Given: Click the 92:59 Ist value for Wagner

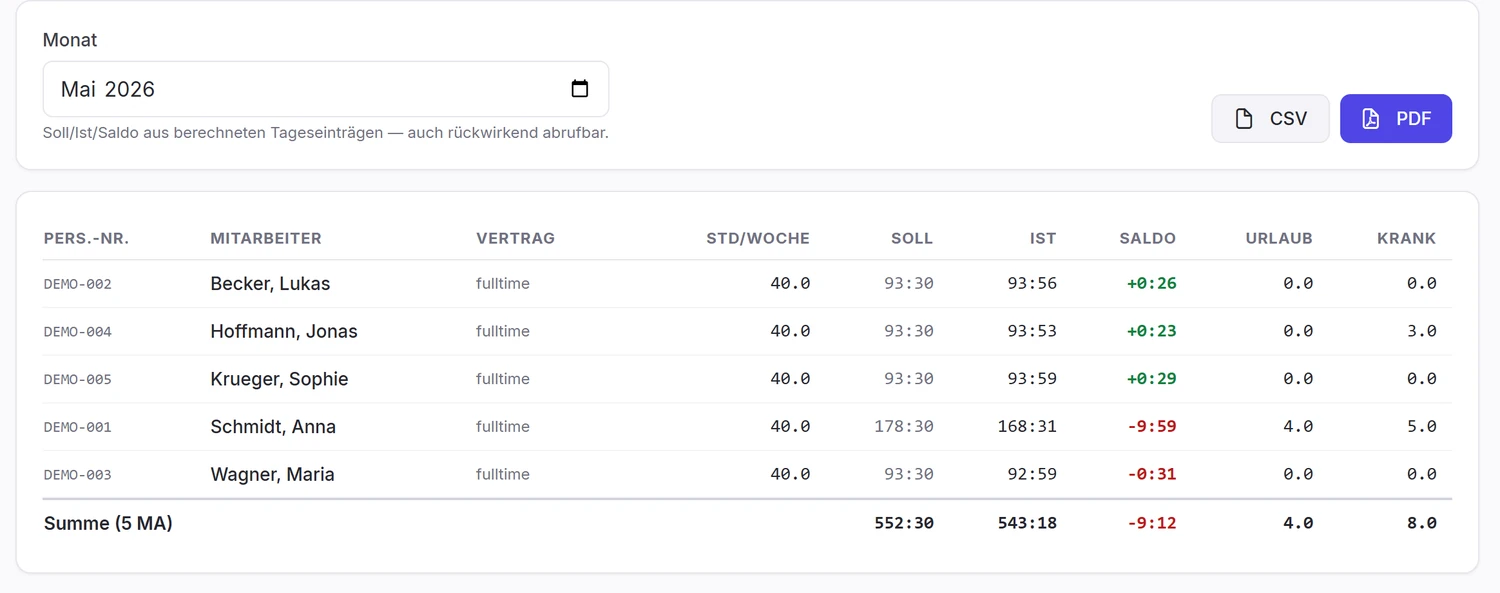Looking at the screenshot, I should [x=1032, y=475].
